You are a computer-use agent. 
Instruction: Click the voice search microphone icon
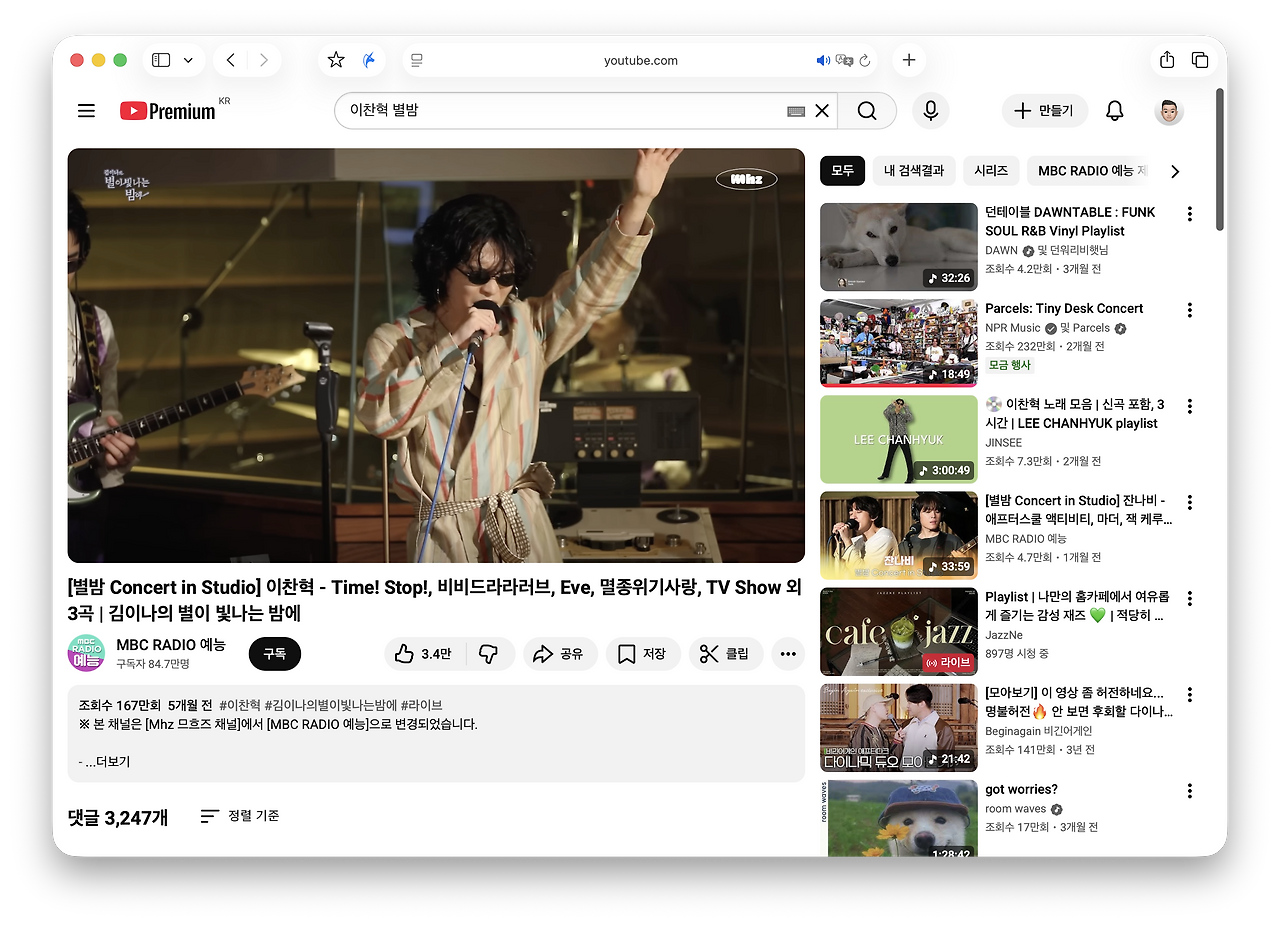[930, 110]
